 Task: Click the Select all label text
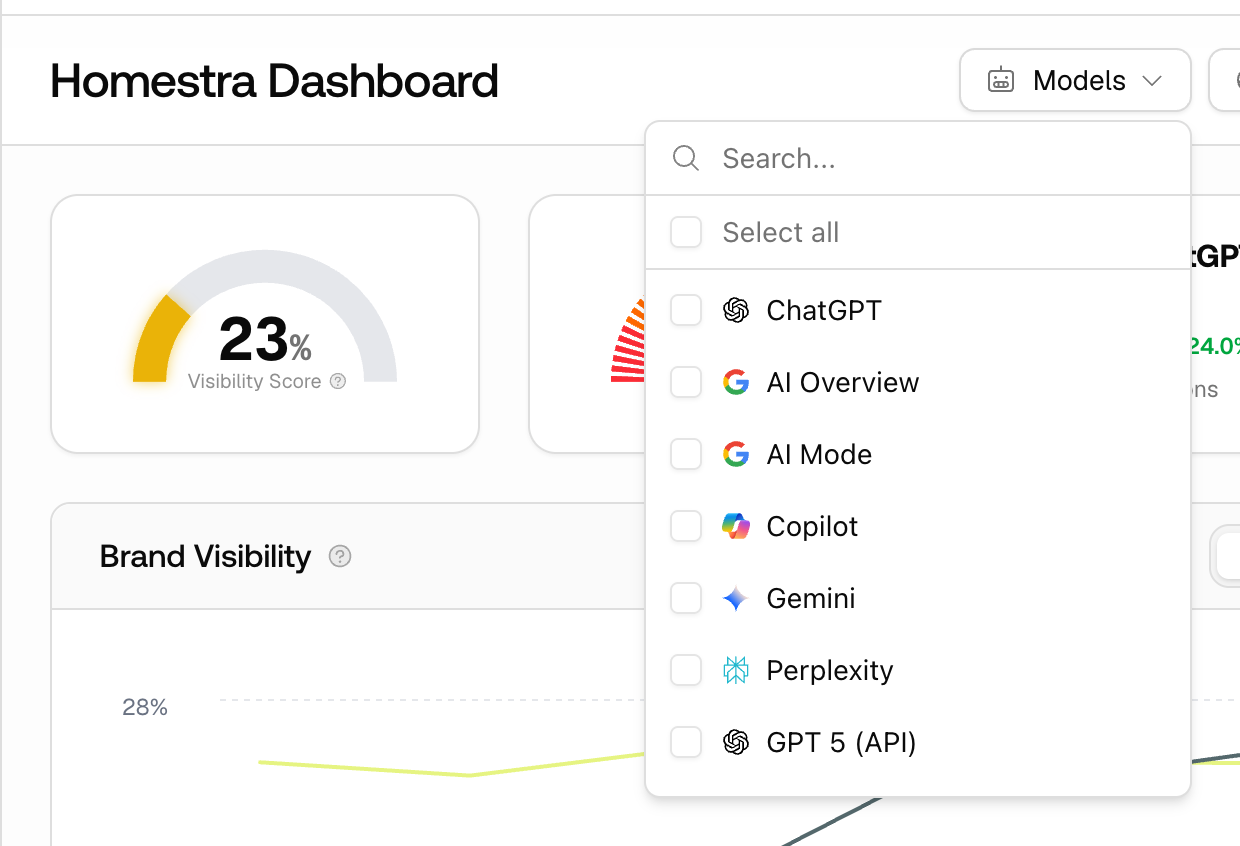point(781,232)
